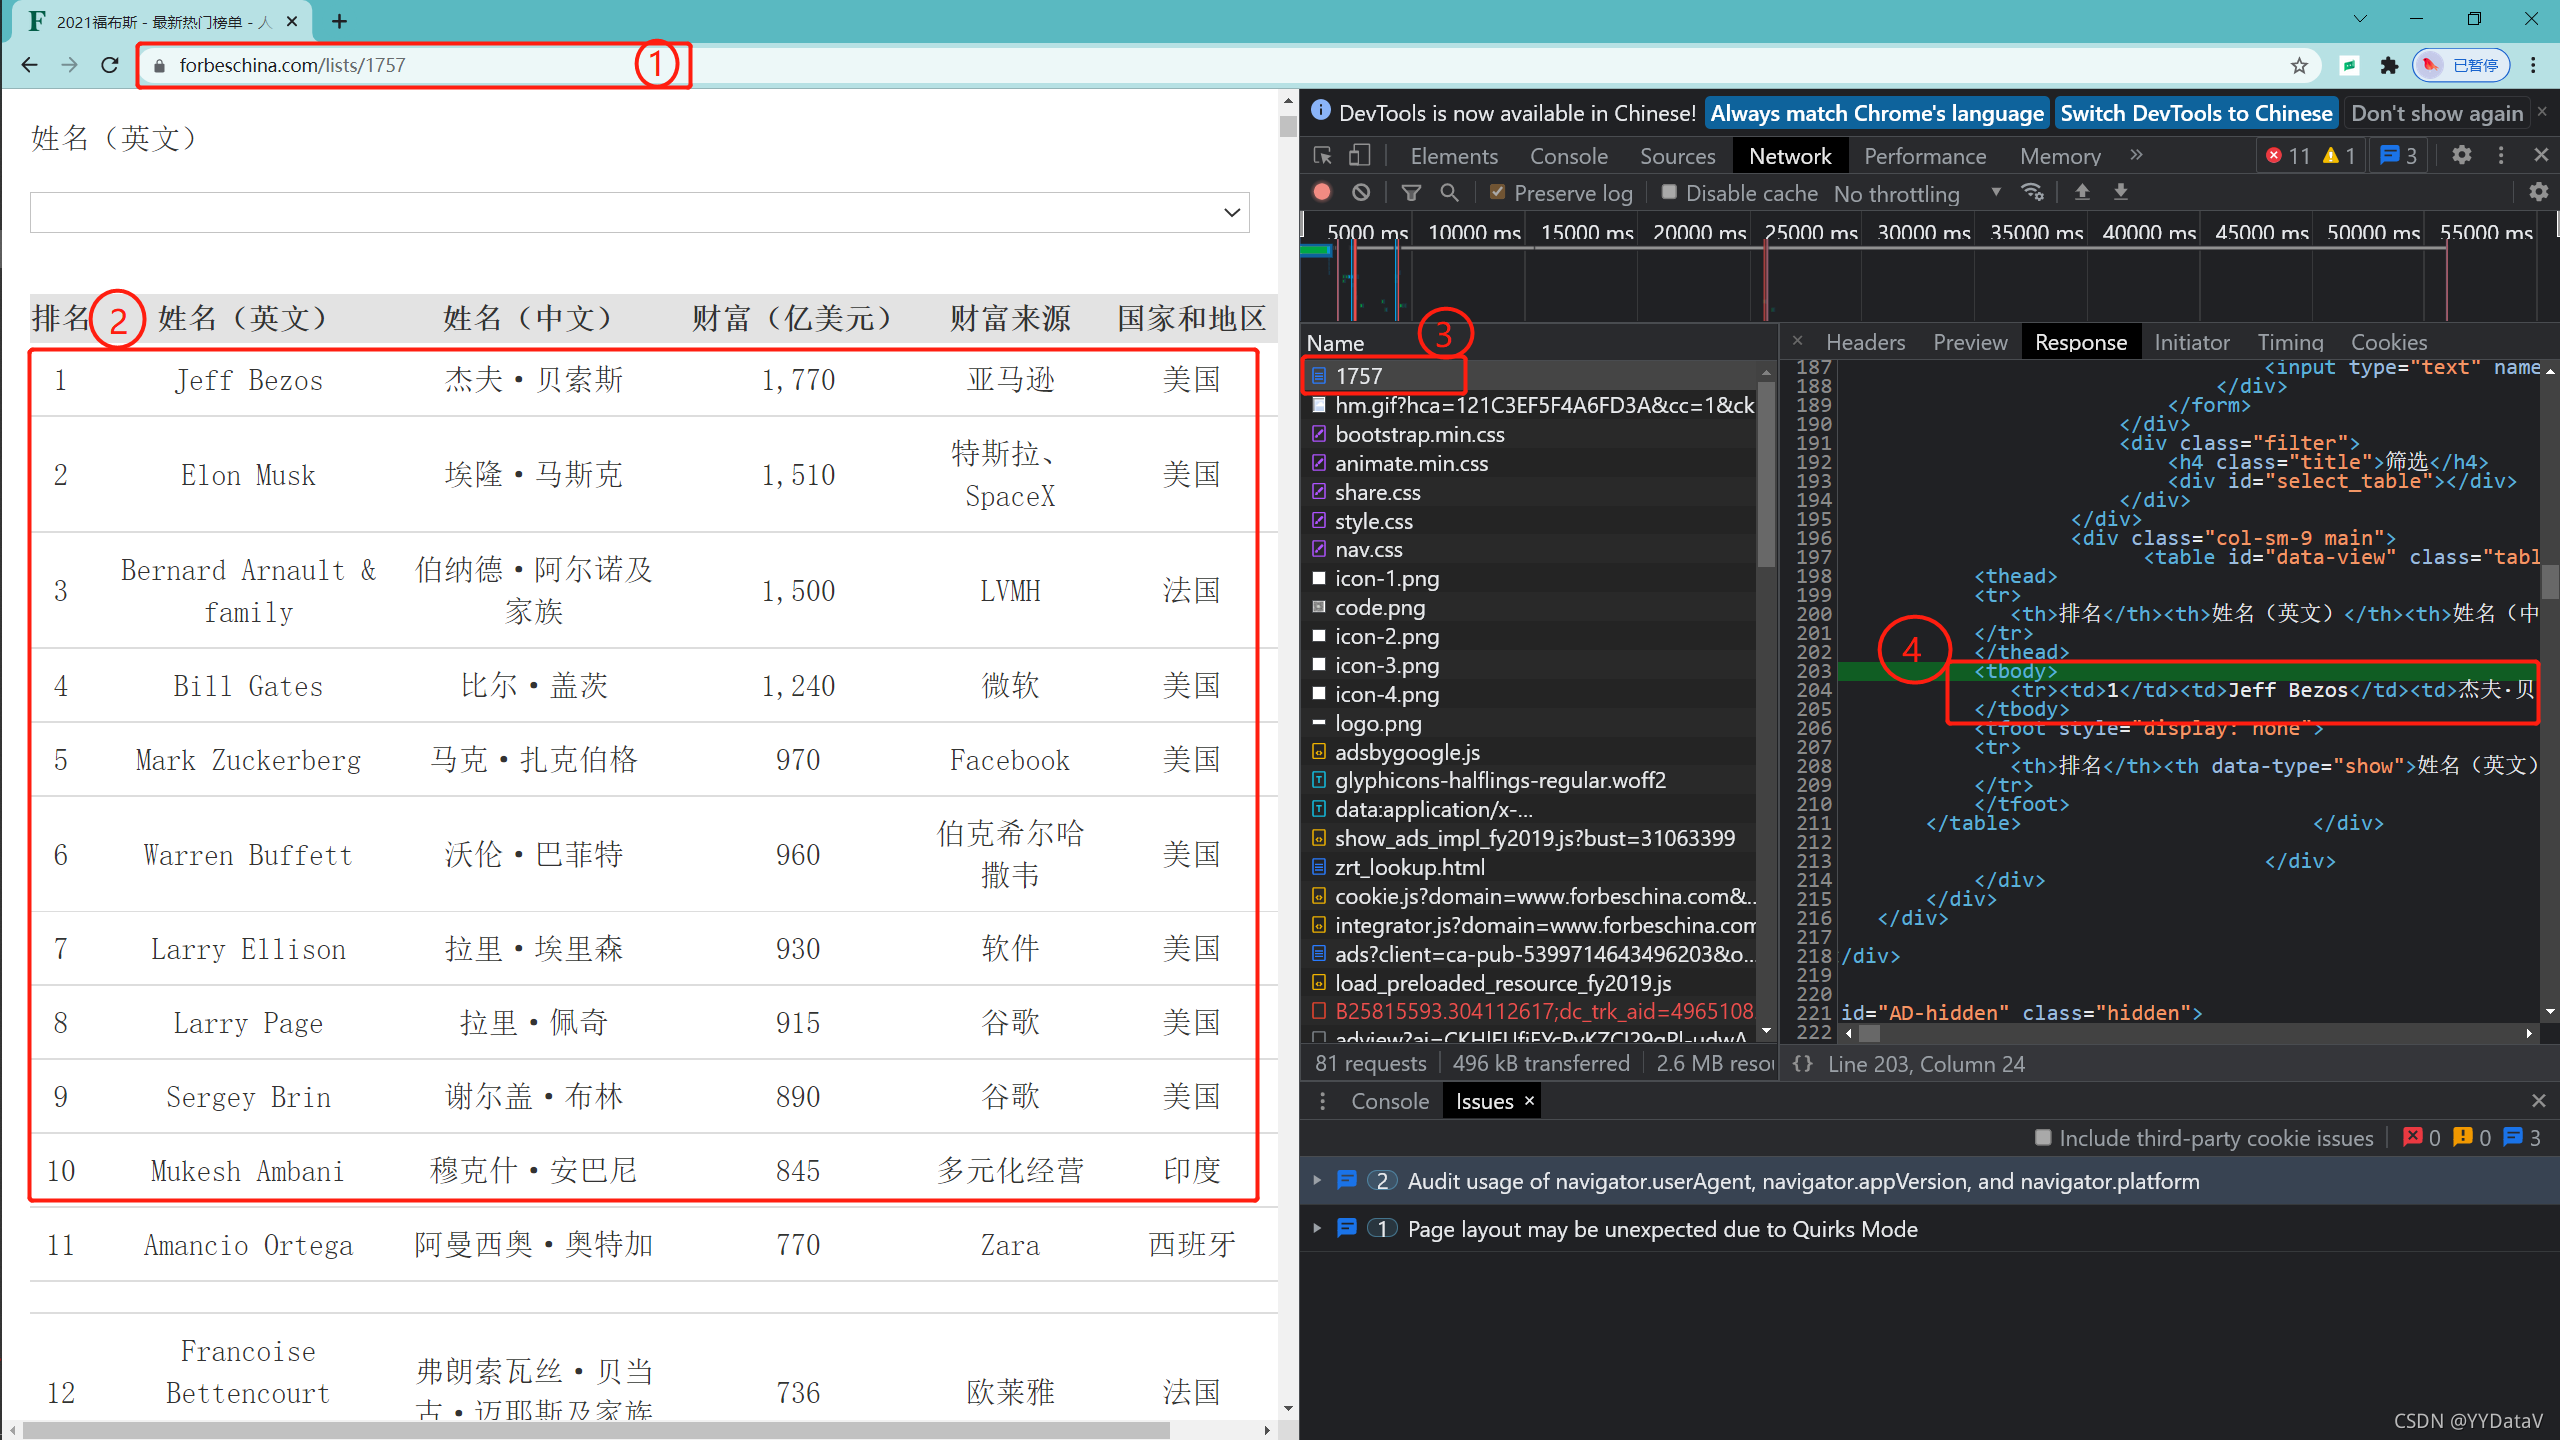Screen dimensions: 2560x1440
Task: Select the 1757 request in the Name list
Action: [1359, 376]
